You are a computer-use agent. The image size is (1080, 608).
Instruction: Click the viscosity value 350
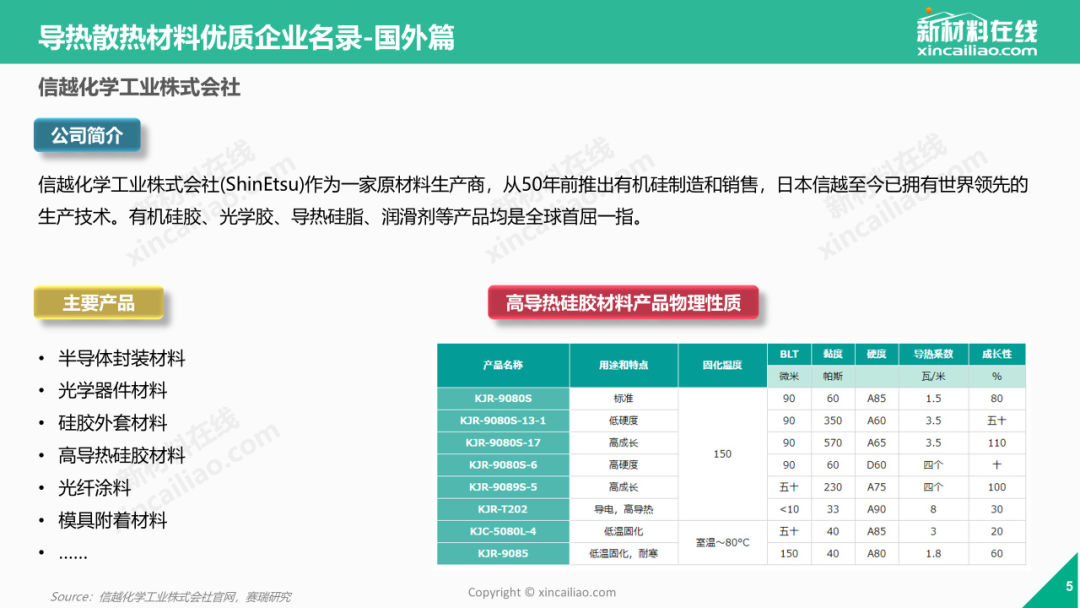point(833,420)
